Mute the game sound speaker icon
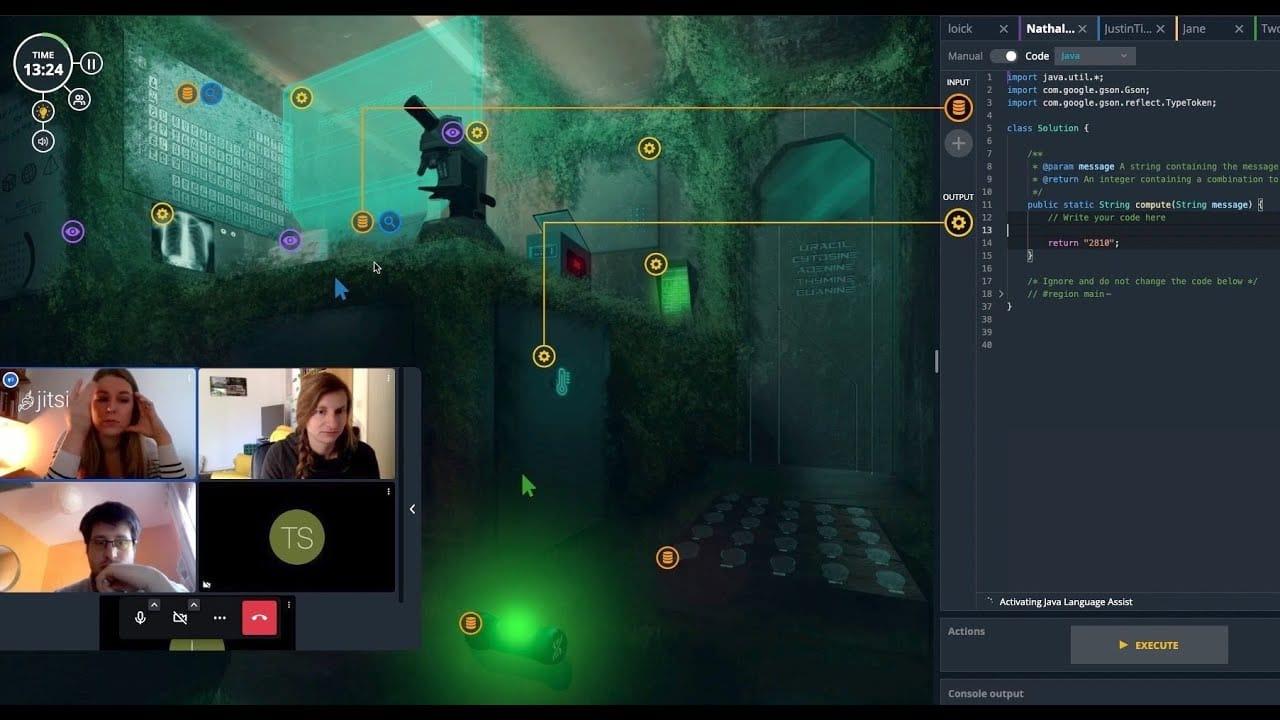Viewport: 1280px width, 720px height. (43, 141)
